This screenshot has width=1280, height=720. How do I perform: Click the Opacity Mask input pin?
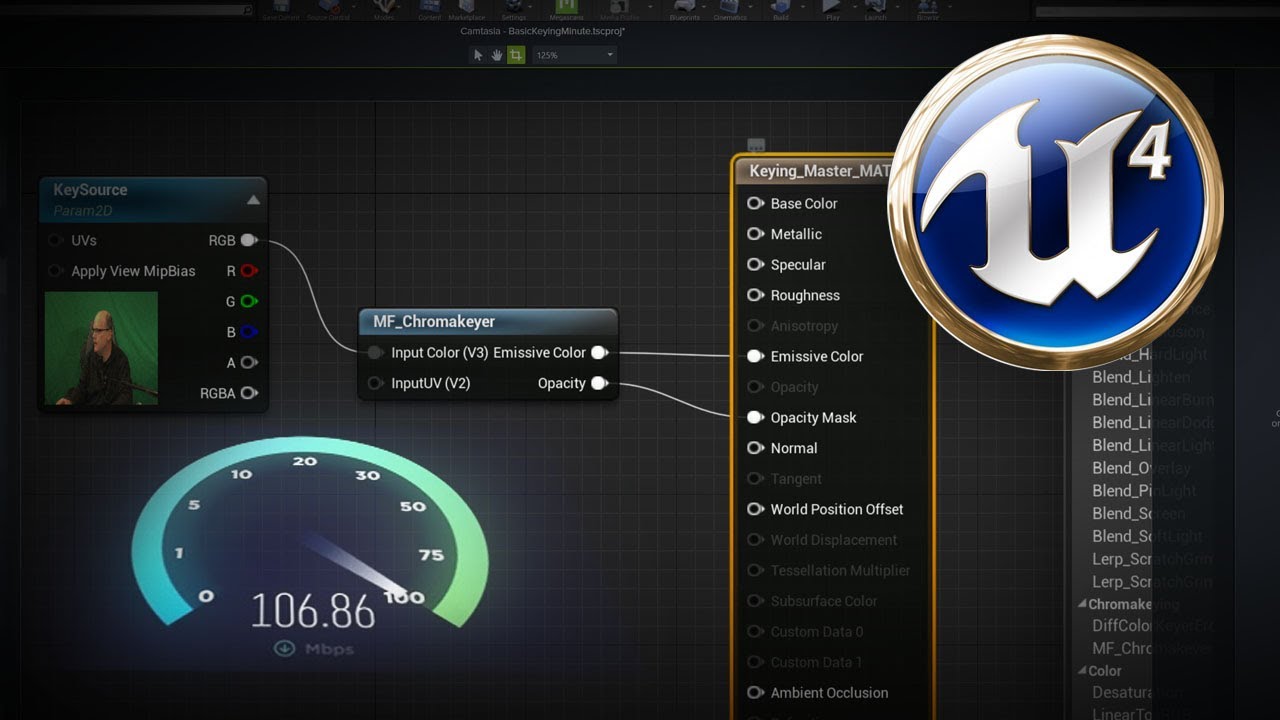pyautogui.click(x=756, y=417)
